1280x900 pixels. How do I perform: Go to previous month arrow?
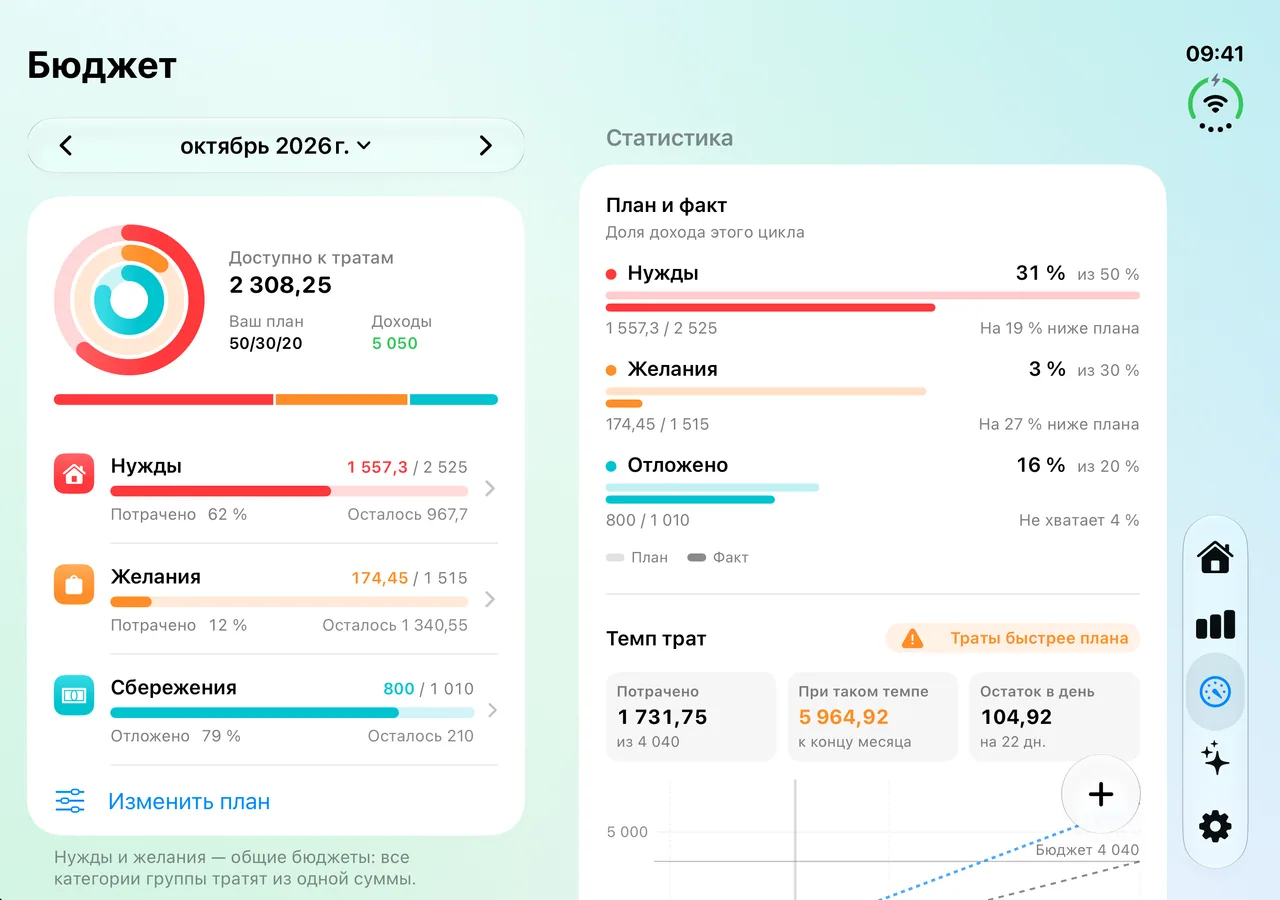coord(66,146)
